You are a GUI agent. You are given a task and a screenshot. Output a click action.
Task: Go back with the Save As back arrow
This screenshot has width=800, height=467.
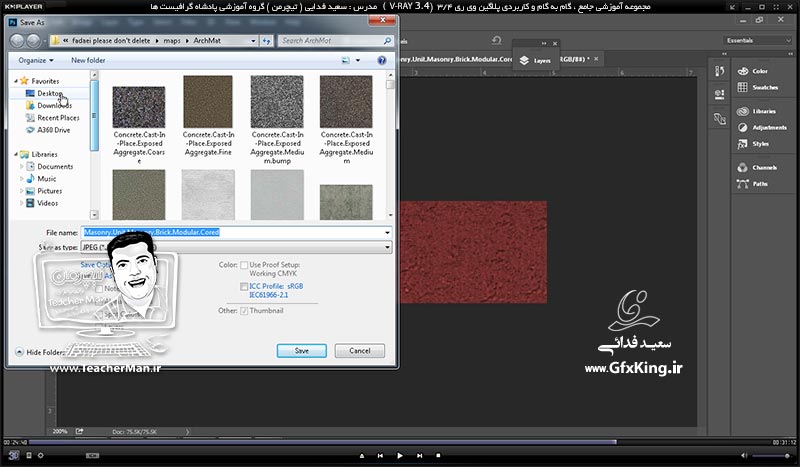[17, 41]
